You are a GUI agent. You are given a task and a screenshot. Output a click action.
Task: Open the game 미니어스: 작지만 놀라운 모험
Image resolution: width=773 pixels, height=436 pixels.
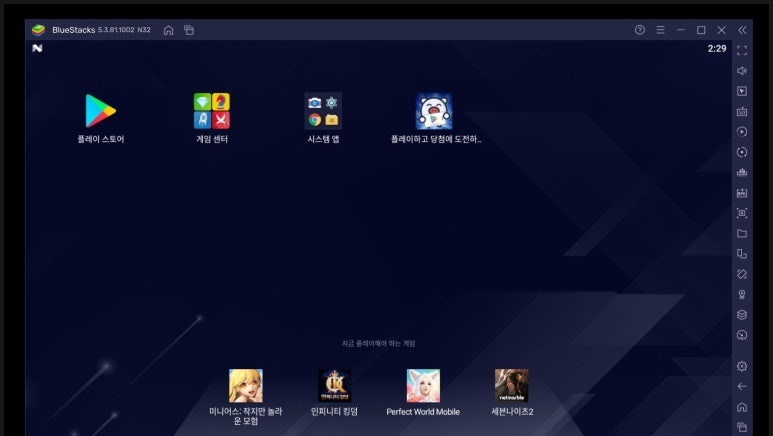pyautogui.click(x=246, y=386)
